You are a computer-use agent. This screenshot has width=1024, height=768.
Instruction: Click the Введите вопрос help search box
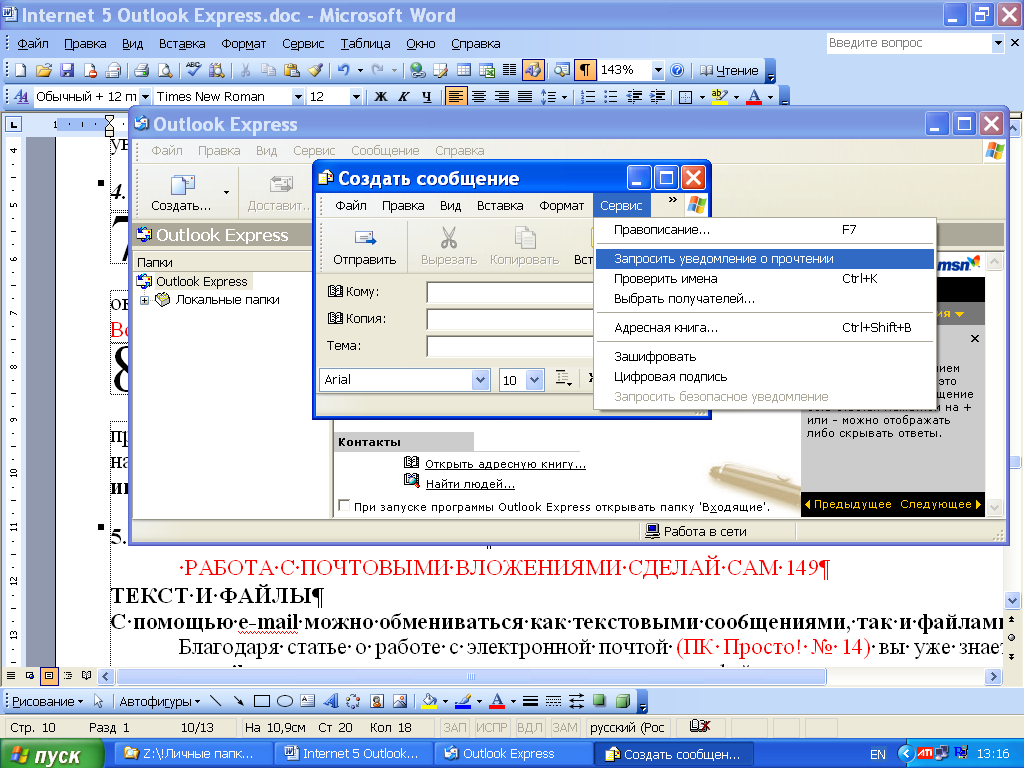coord(909,43)
